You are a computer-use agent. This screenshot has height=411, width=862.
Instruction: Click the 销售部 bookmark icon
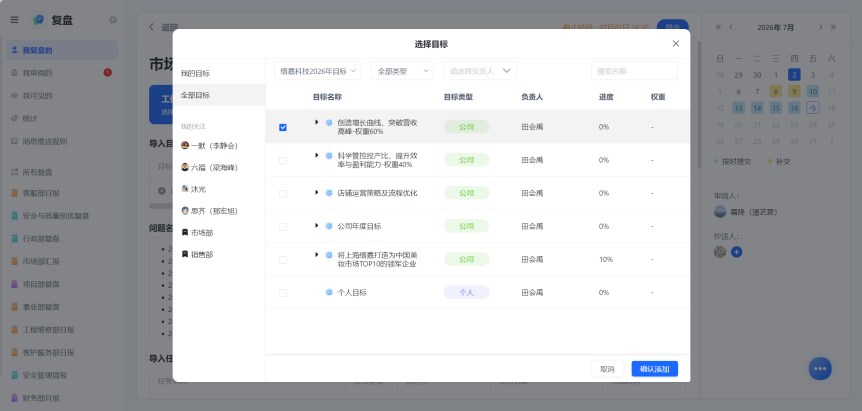[185, 254]
